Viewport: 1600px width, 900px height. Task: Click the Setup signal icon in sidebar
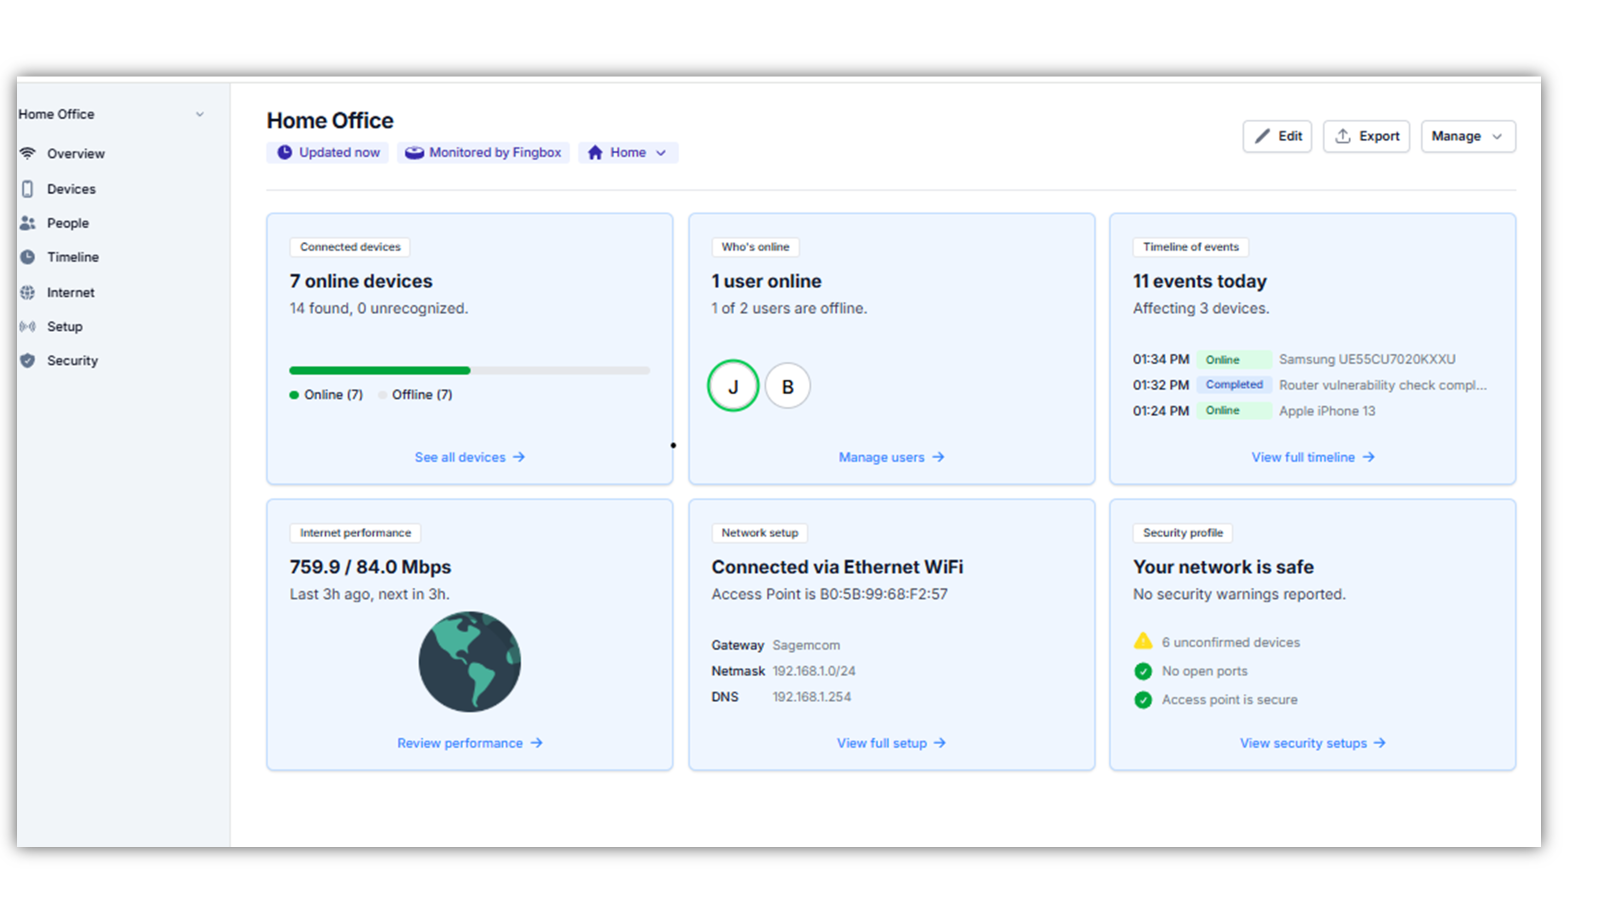(28, 327)
